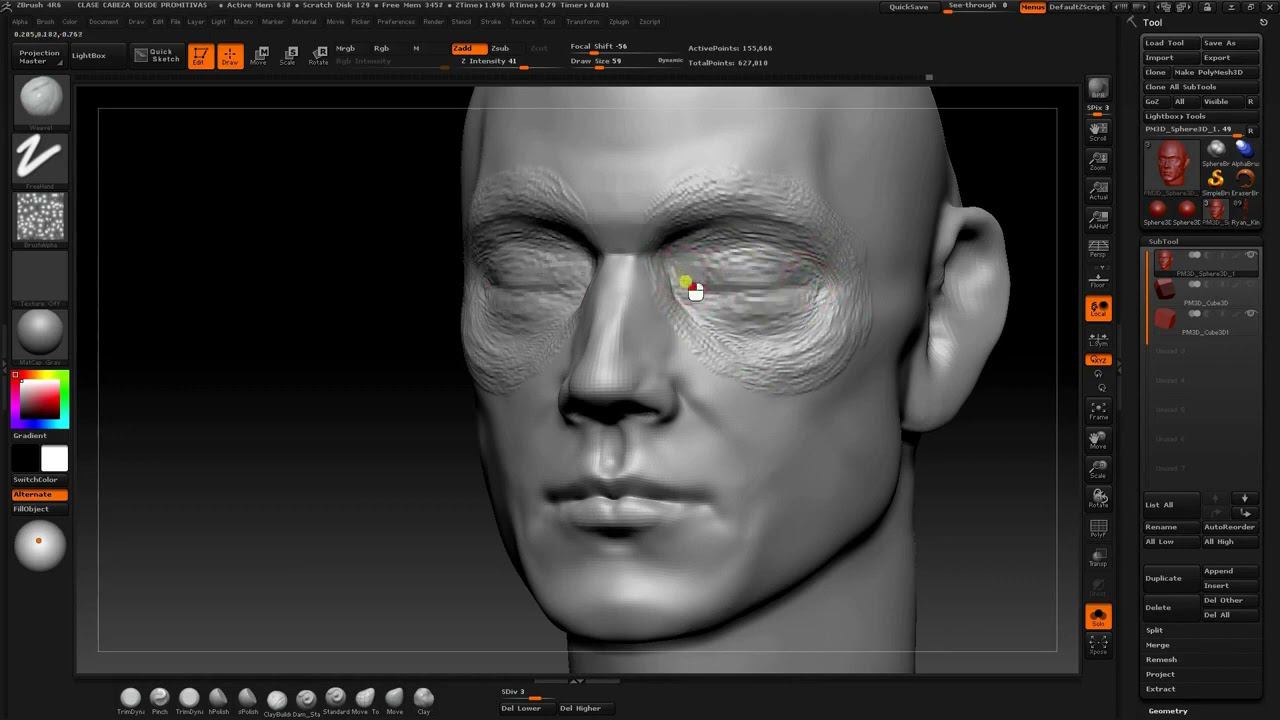Screen dimensions: 1280x720
Task: Click the PolyF wireframe display icon
Action: [x=1098, y=528]
